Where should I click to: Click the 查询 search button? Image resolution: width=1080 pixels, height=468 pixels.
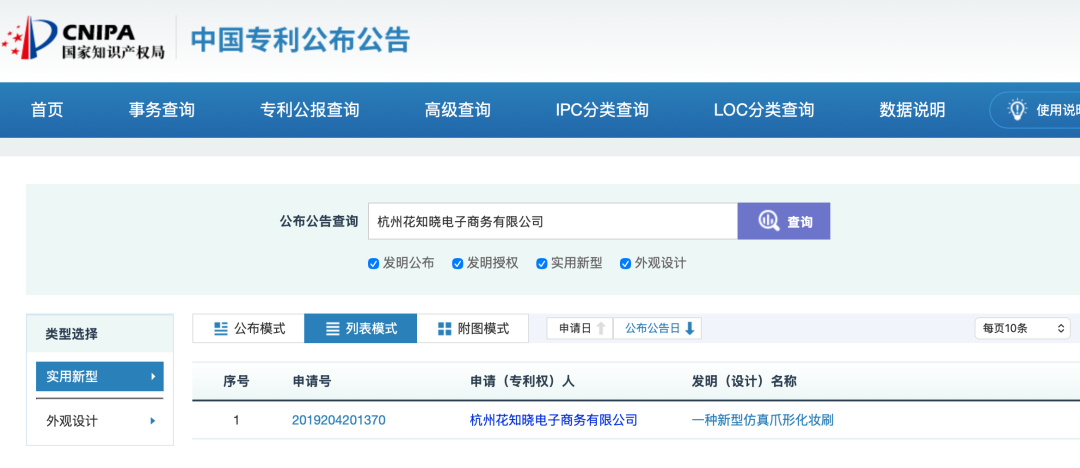tap(784, 221)
